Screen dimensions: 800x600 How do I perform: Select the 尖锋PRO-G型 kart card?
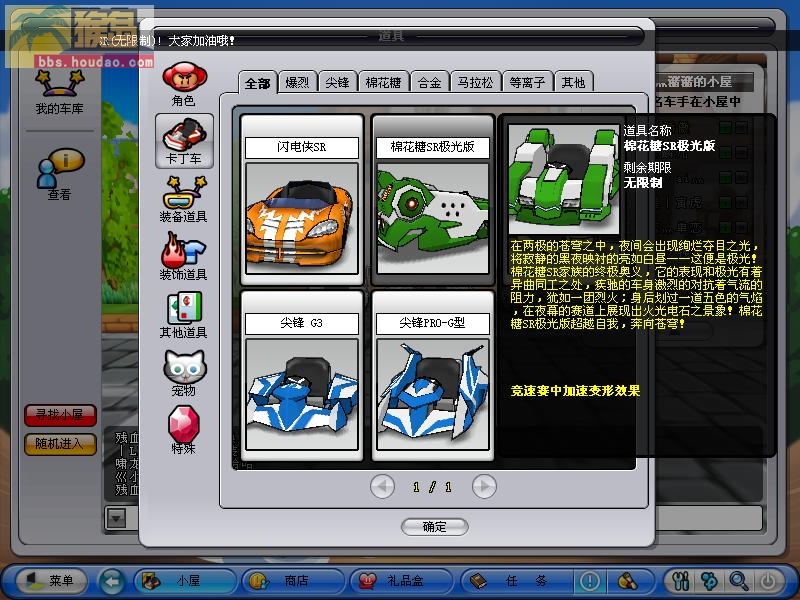[433, 376]
